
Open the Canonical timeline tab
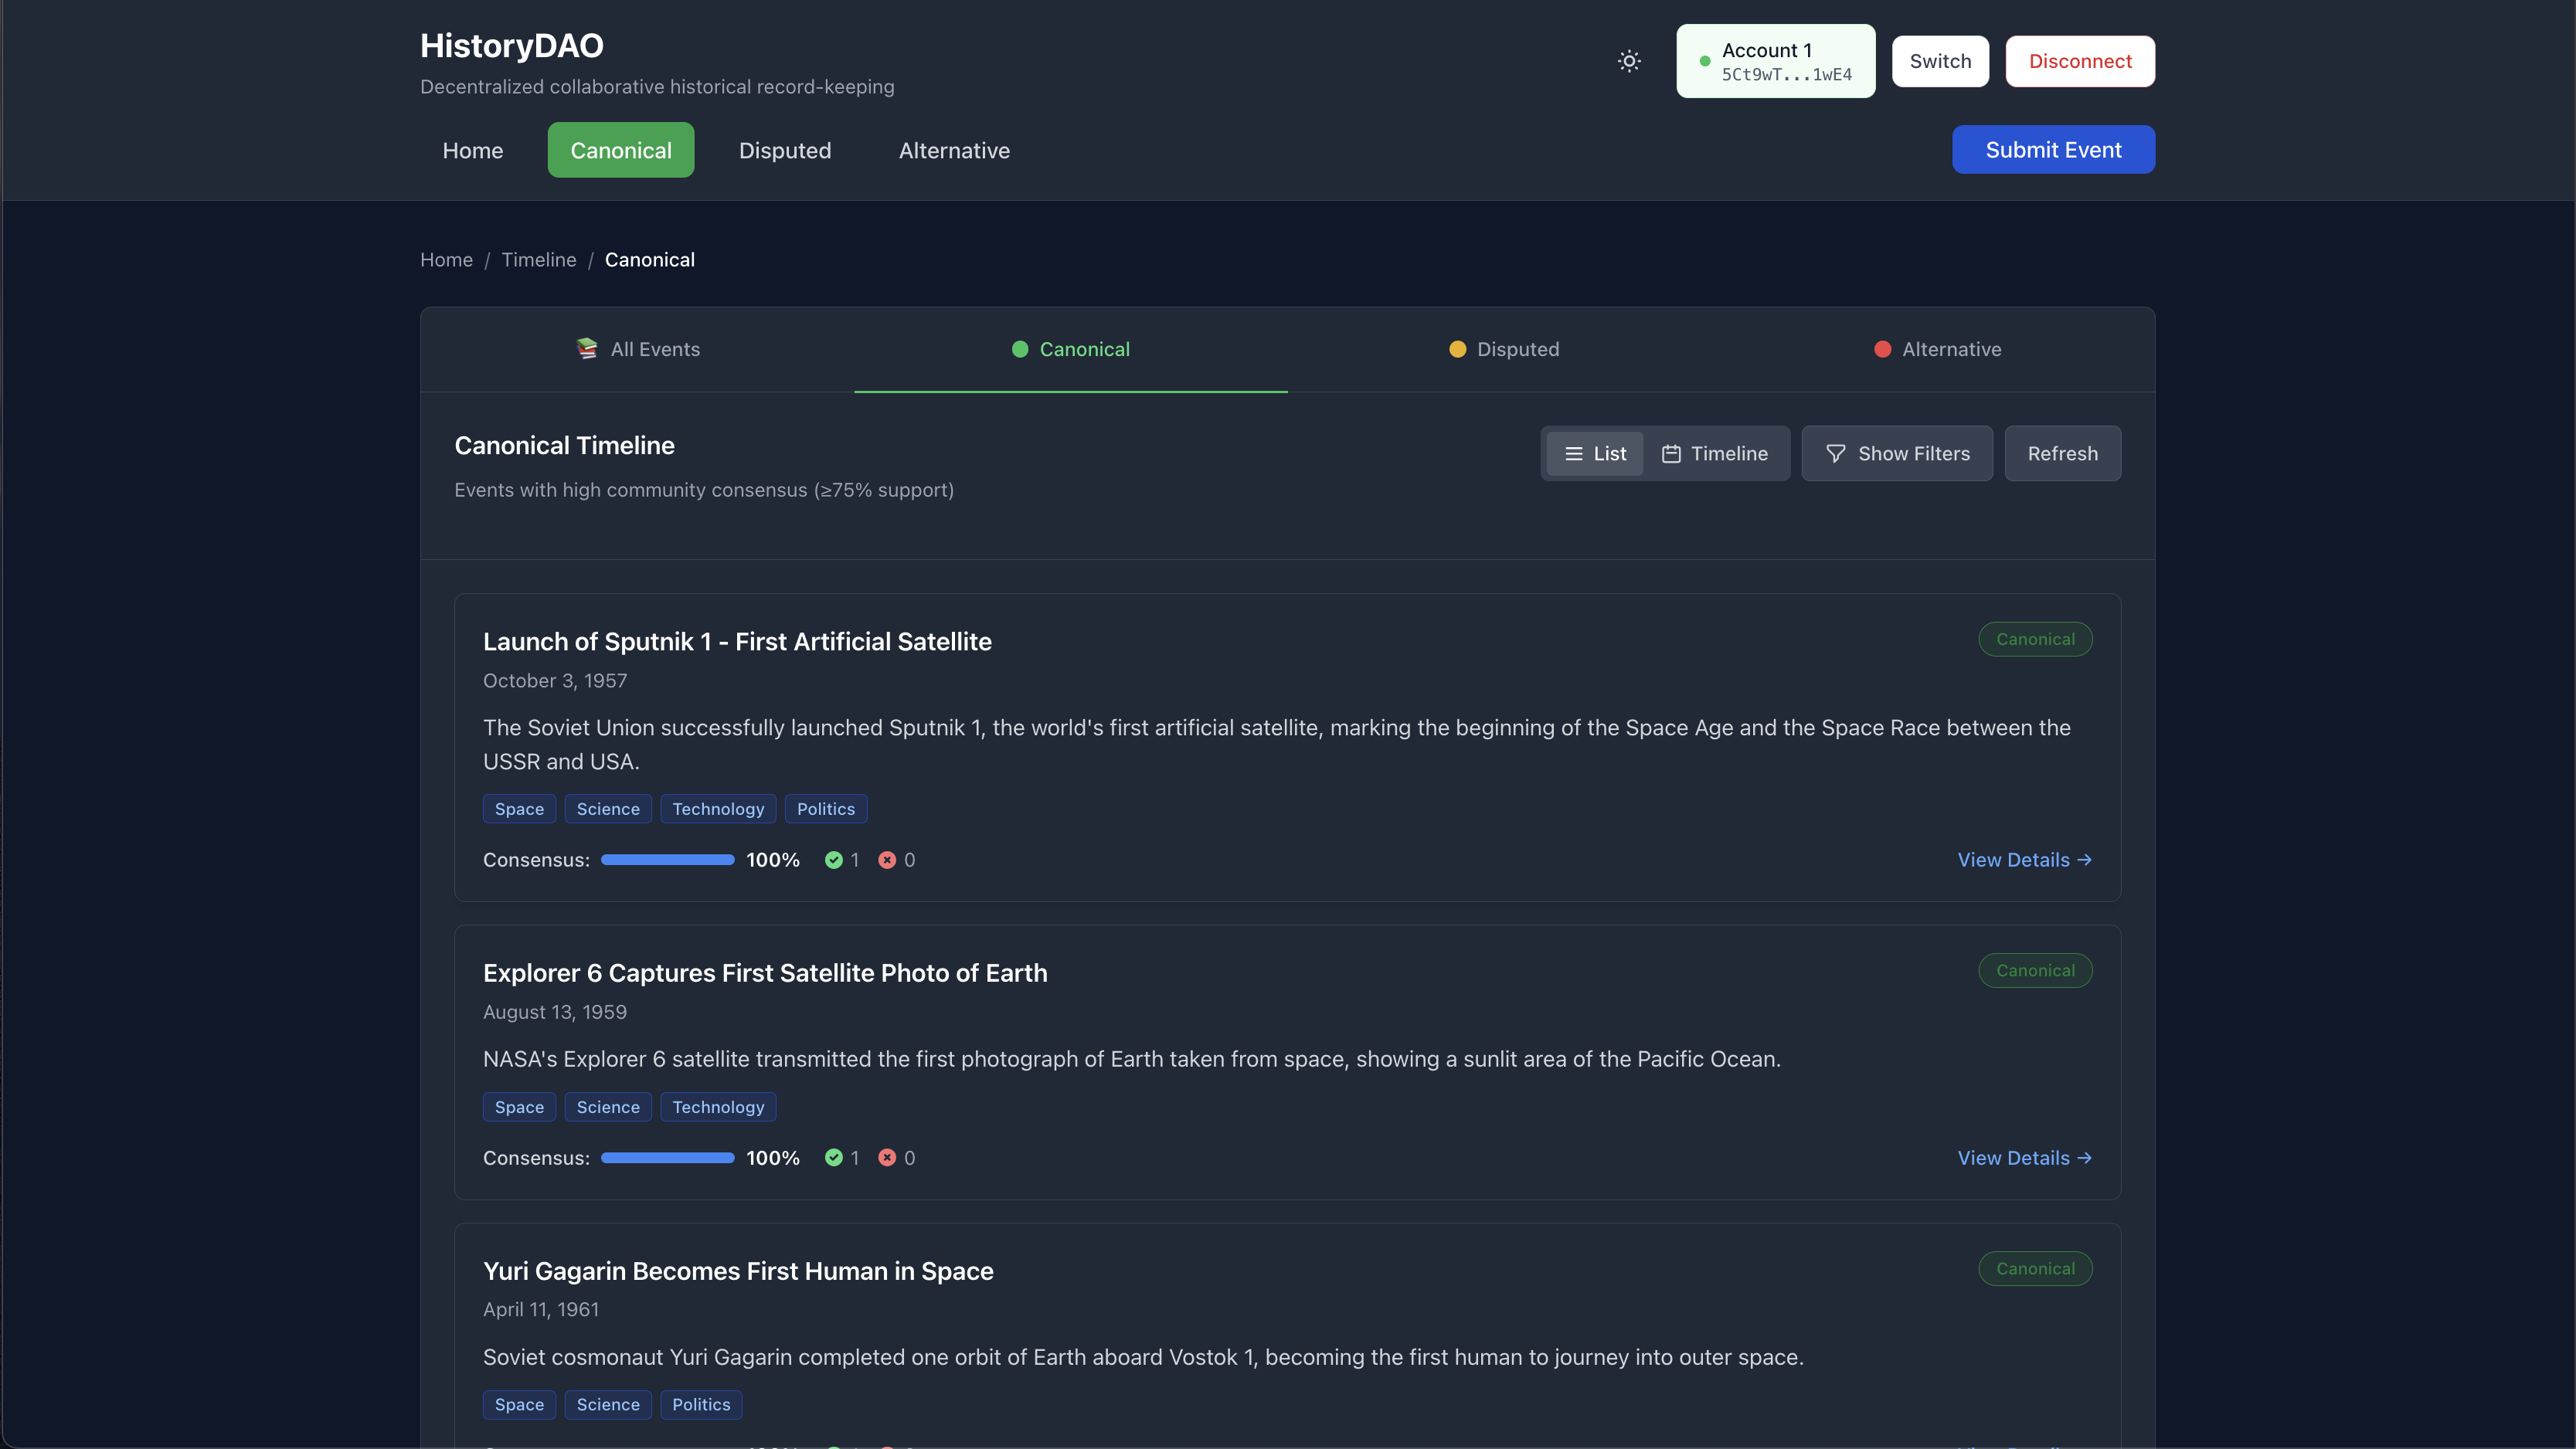[1070, 349]
